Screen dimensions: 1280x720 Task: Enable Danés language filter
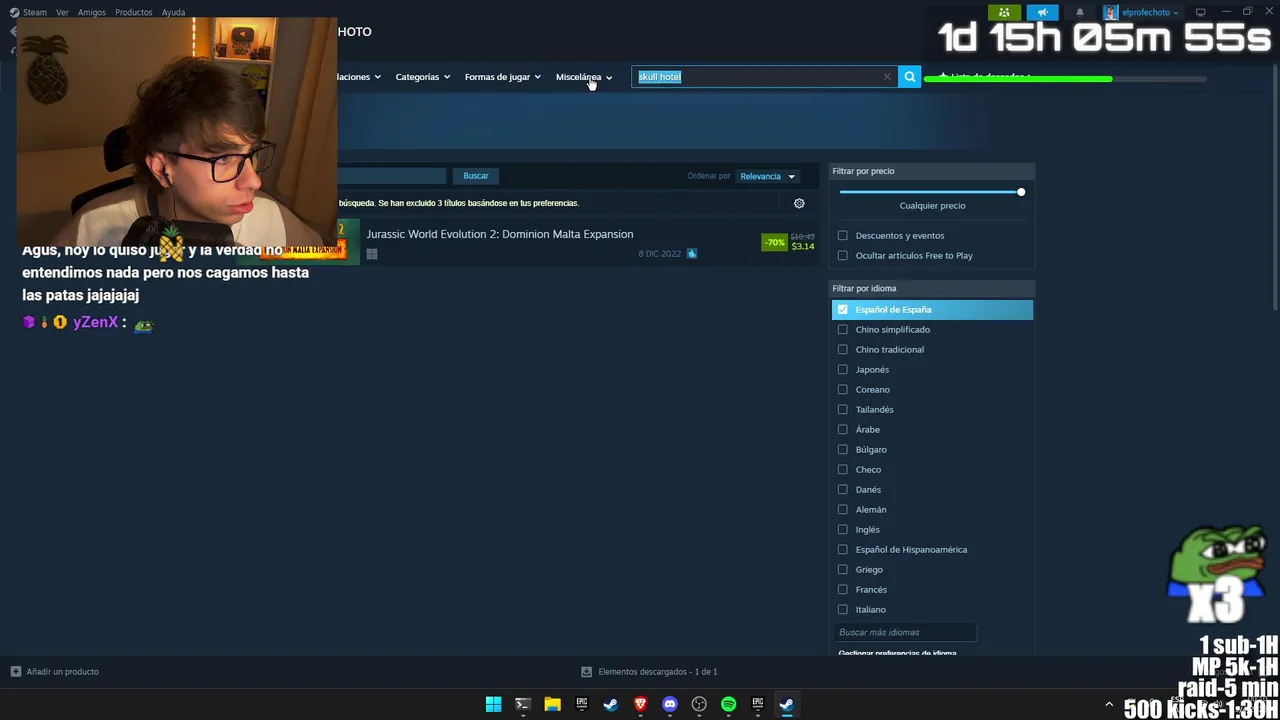click(x=843, y=490)
